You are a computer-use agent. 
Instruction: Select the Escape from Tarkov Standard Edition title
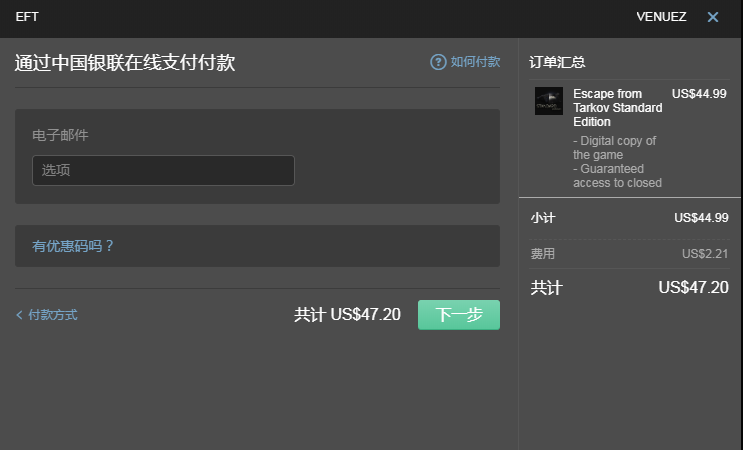pyautogui.click(x=617, y=108)
